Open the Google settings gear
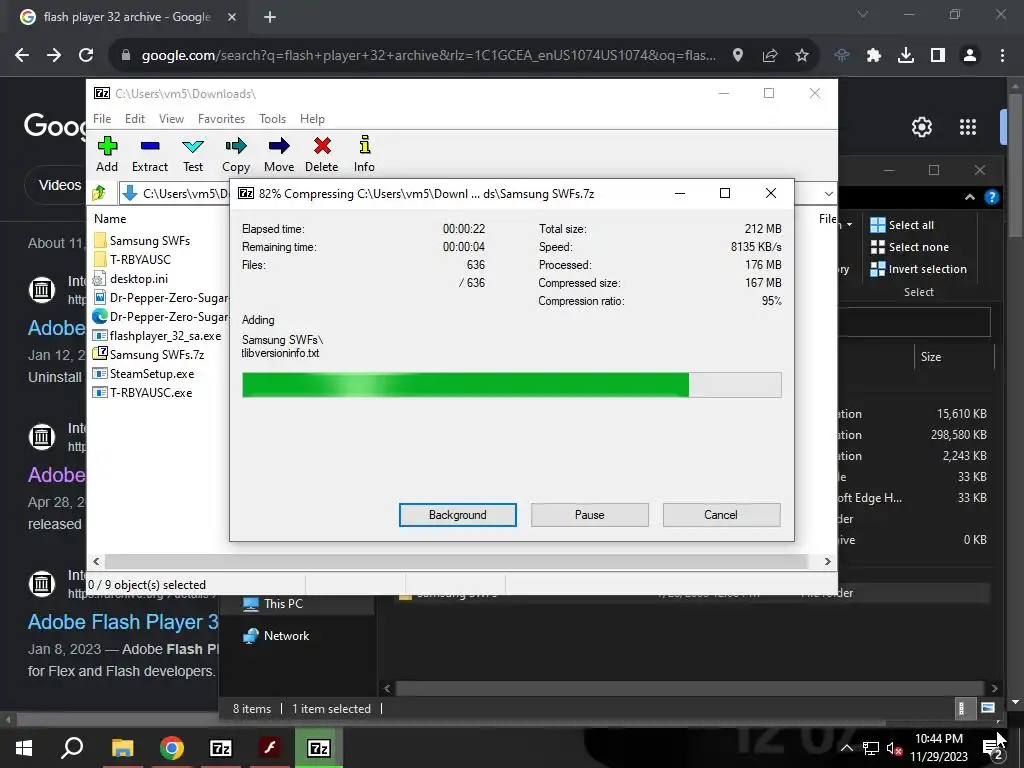Image resolution: width=1024 pixels, height=768 pixels. click(x=921, y=127)
